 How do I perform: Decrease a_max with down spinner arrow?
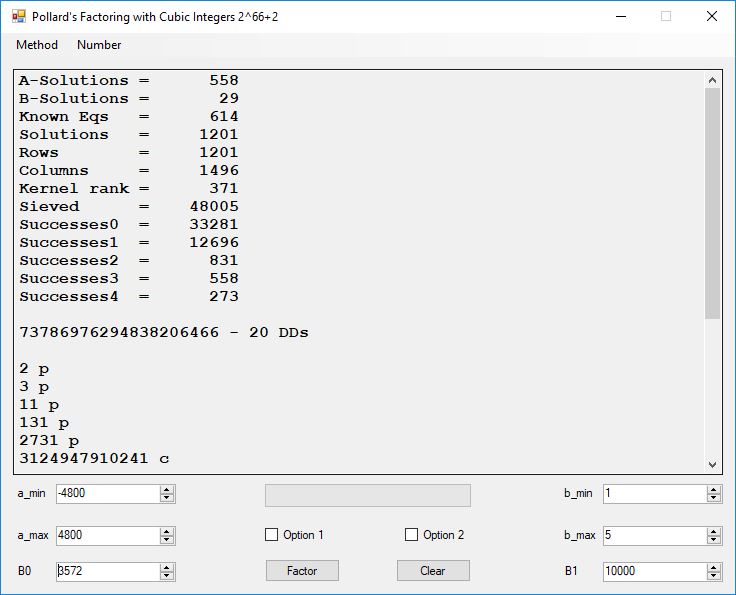[x=167, y=540]
